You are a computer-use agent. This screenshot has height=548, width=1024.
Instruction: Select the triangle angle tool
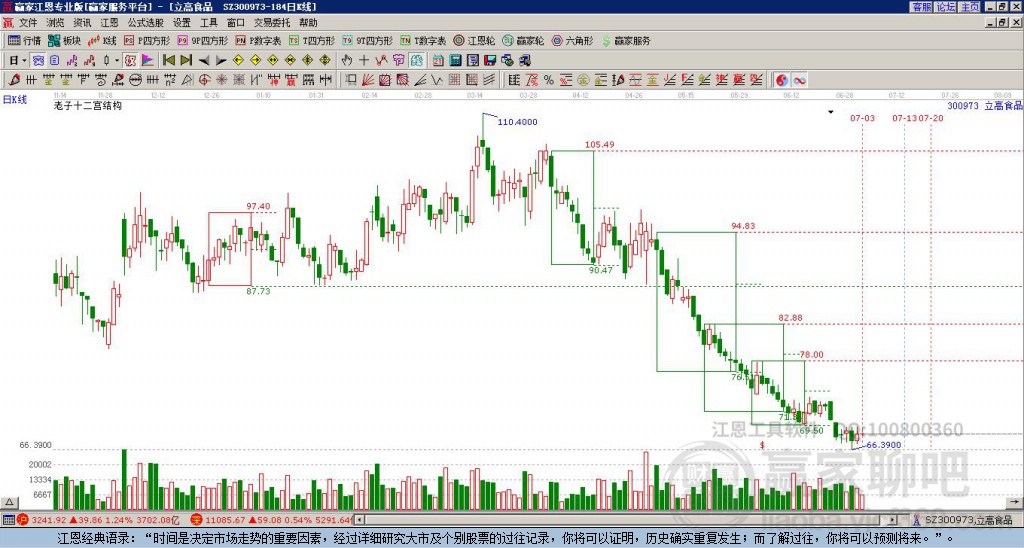click(x=187, y=80)
